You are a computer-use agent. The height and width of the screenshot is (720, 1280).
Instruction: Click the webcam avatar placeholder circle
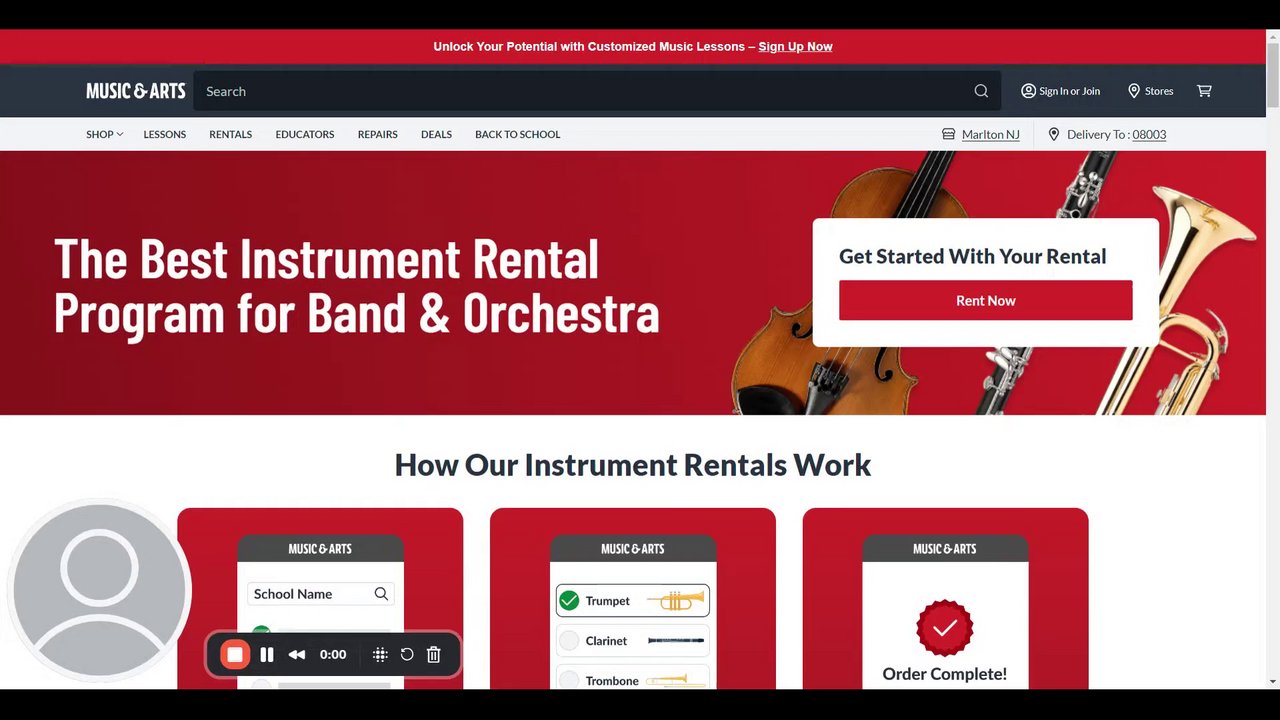click(x=99, y=590)
